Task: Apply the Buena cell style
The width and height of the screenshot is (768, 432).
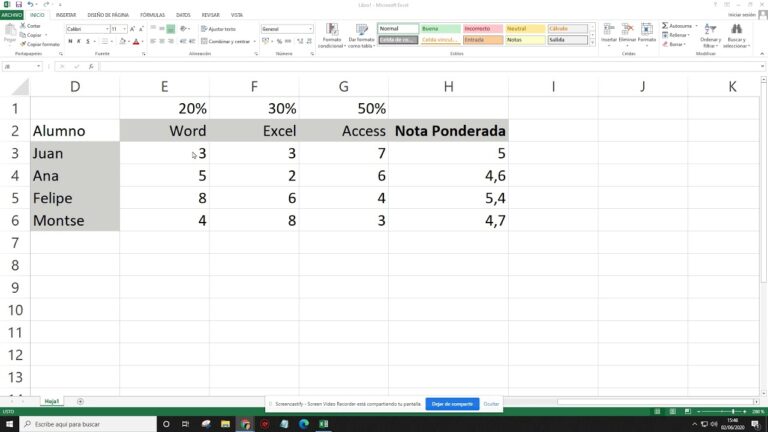Action: (440, 29)
